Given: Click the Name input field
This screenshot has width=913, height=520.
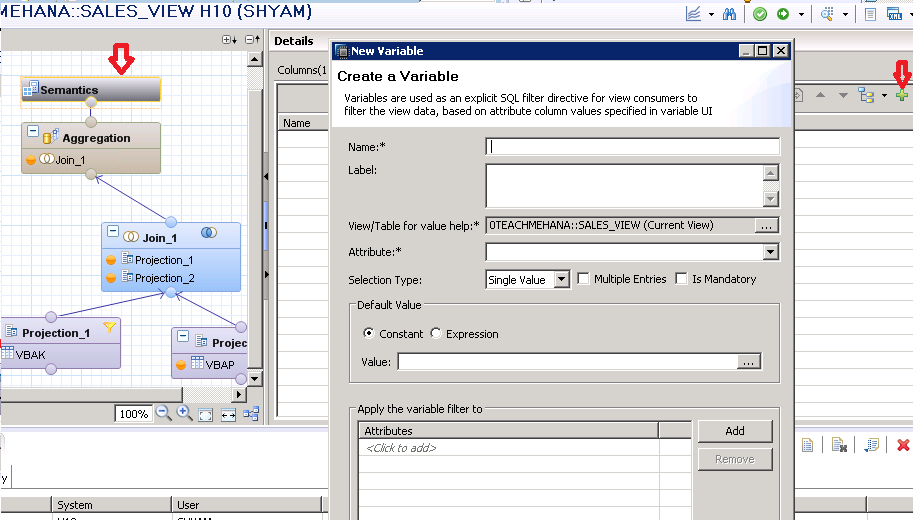Looking at the screenshot, I should click(x=632, y=146).
